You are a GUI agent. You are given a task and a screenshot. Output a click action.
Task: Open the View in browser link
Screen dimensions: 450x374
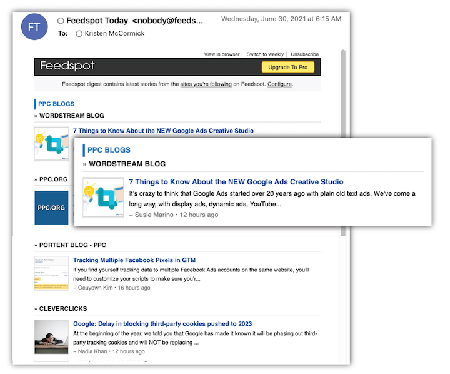(222, 54)
